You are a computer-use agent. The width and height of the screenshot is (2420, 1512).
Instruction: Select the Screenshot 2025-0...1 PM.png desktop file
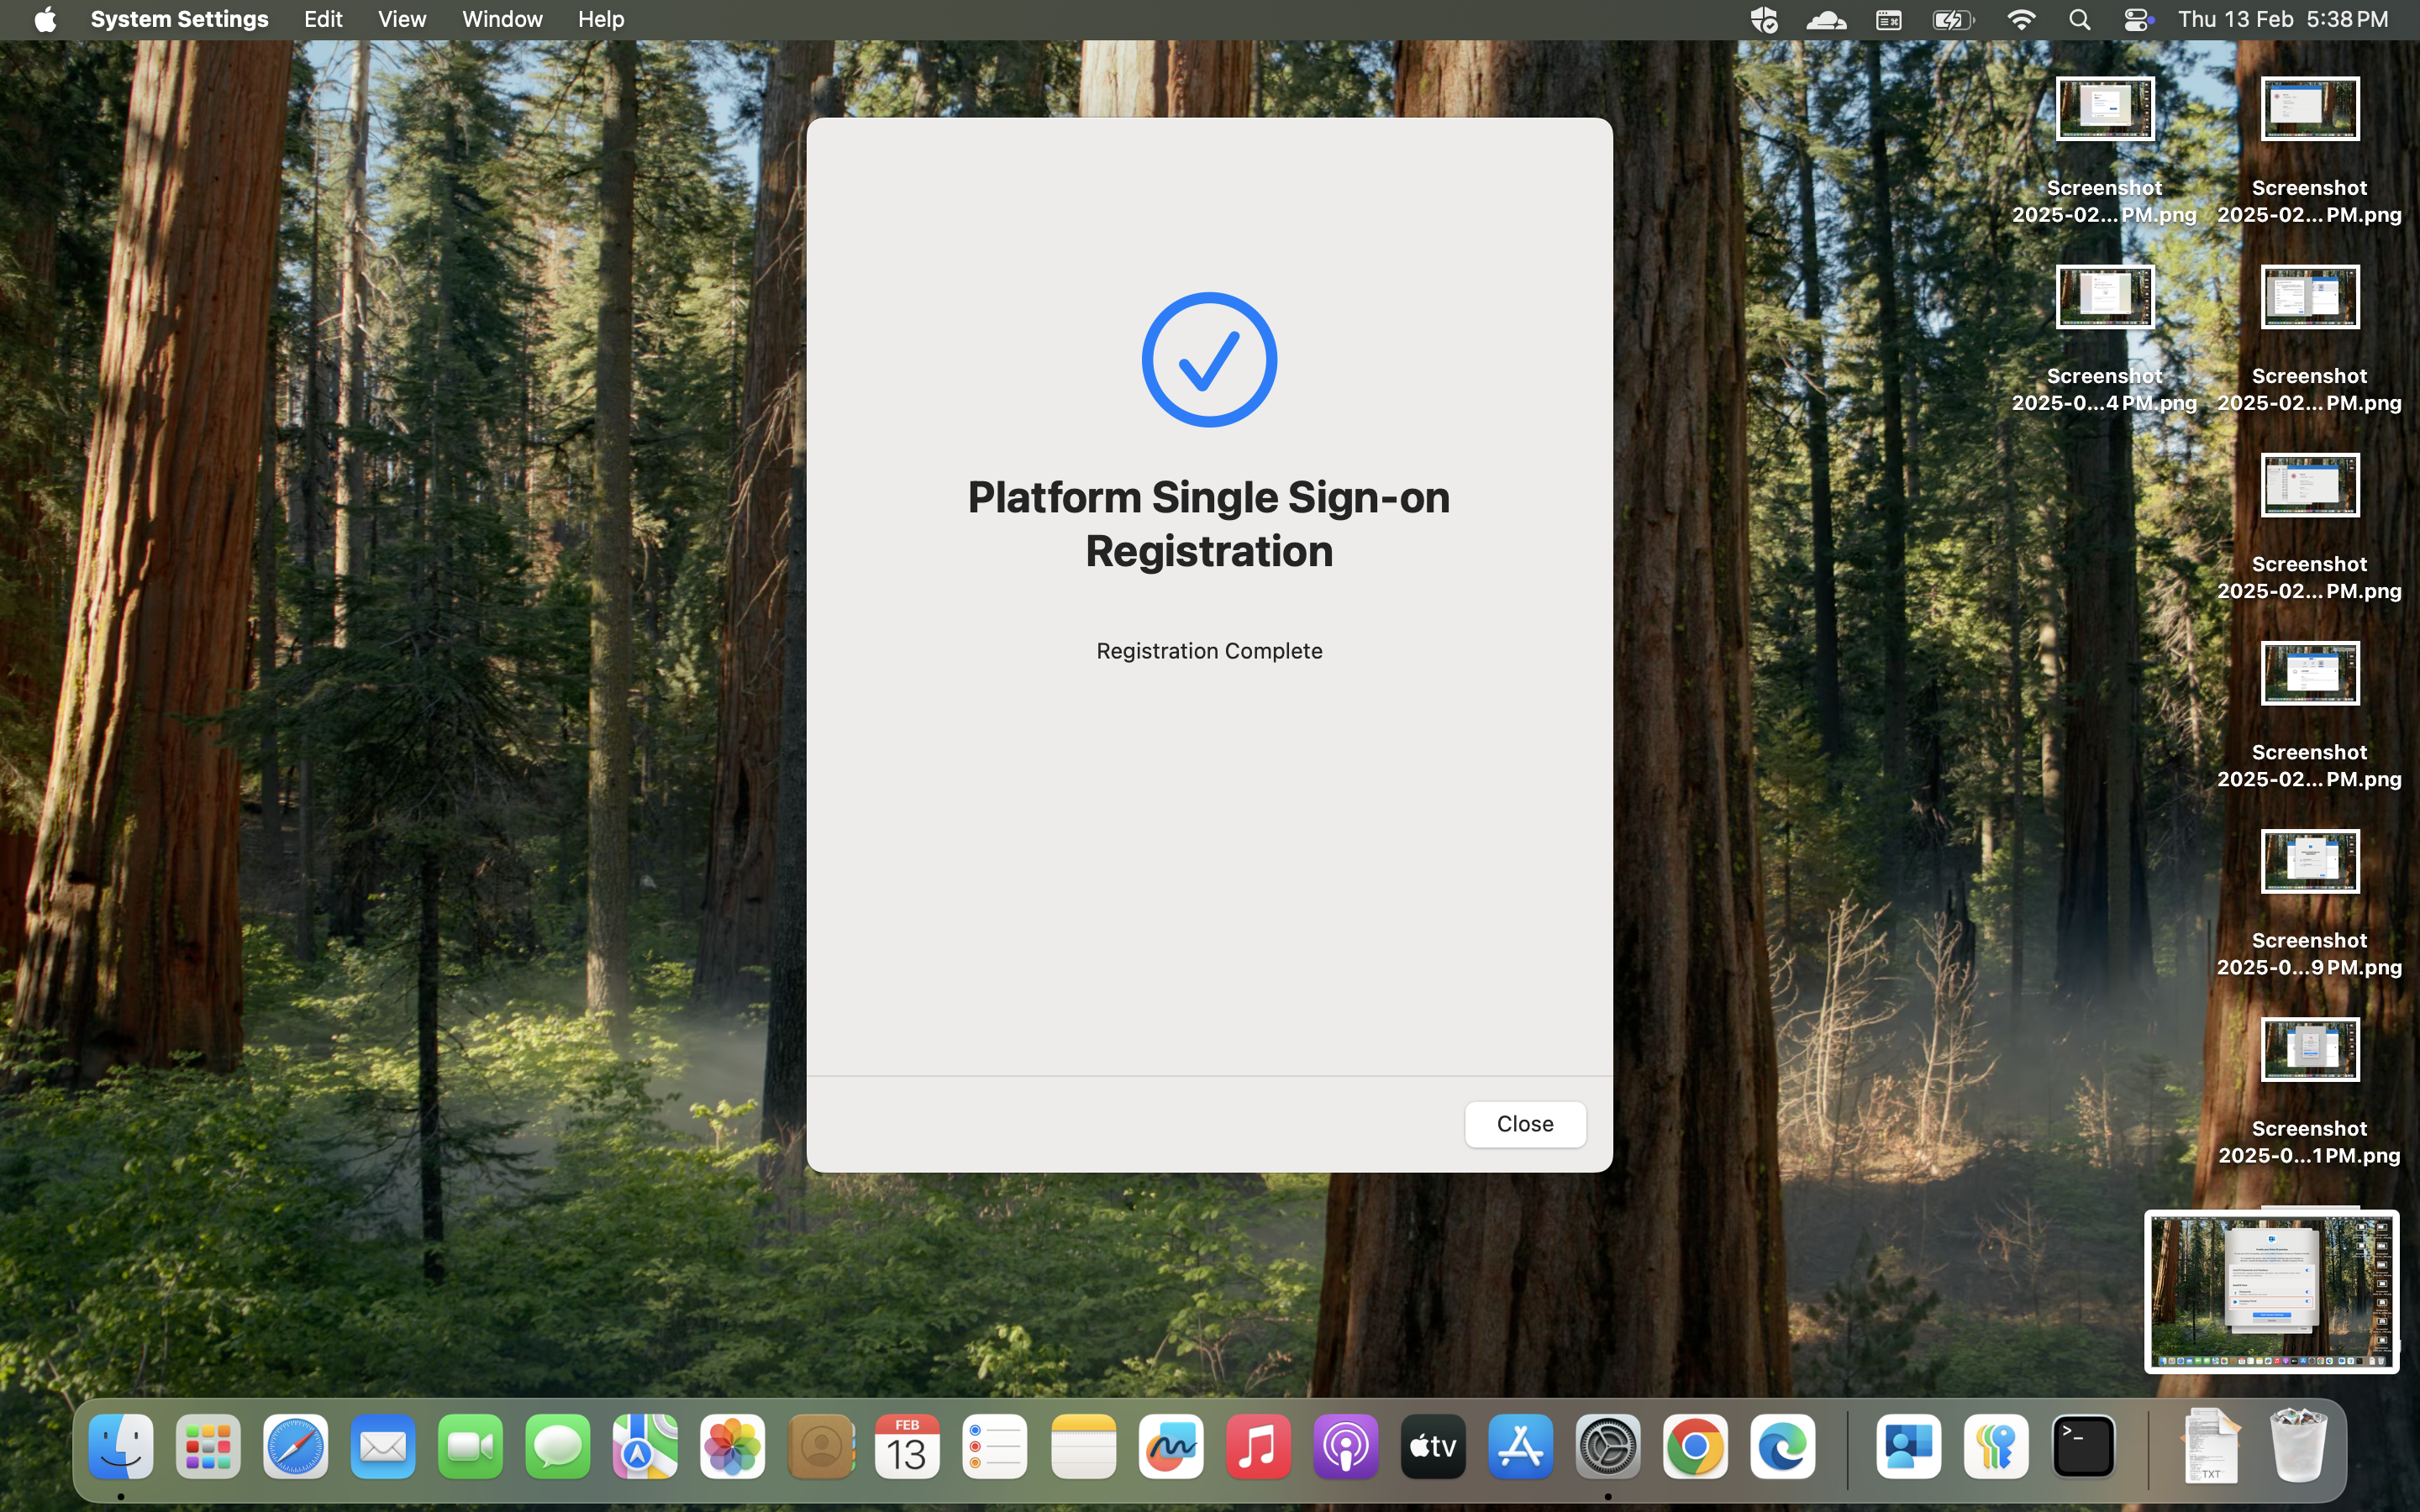pyautogui.click(x=2309, y=1092)
